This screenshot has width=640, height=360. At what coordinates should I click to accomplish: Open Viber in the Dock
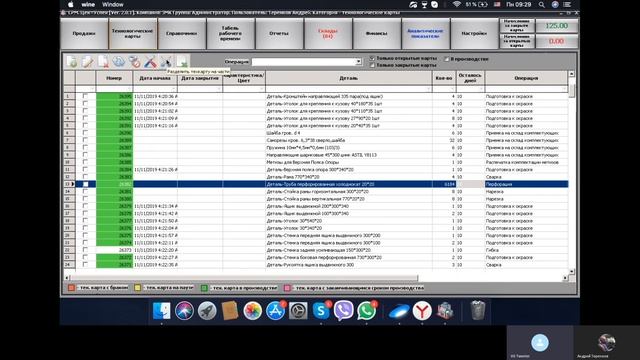coord(344,311)
